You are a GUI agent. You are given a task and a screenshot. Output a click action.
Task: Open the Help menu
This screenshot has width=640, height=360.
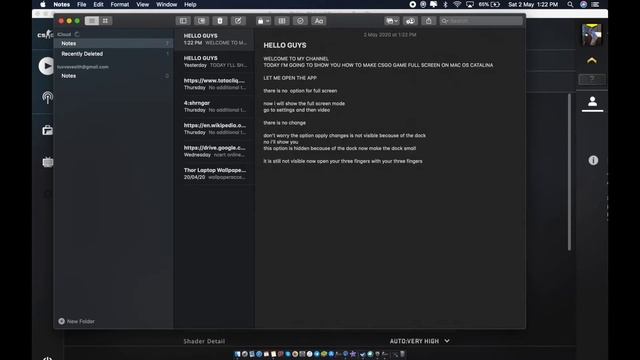(x=190, y=4)
